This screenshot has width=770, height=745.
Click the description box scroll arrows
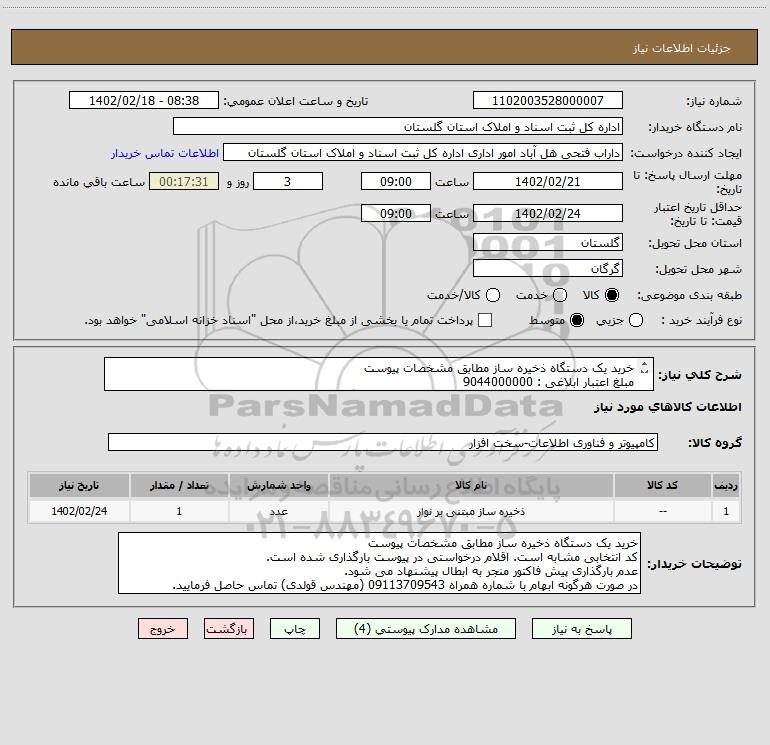click(645, 367)
